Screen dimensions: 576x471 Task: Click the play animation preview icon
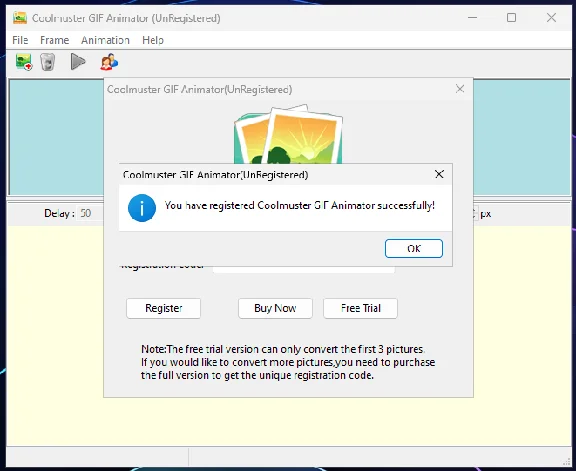pyautogui.click(x=78, y=62)
